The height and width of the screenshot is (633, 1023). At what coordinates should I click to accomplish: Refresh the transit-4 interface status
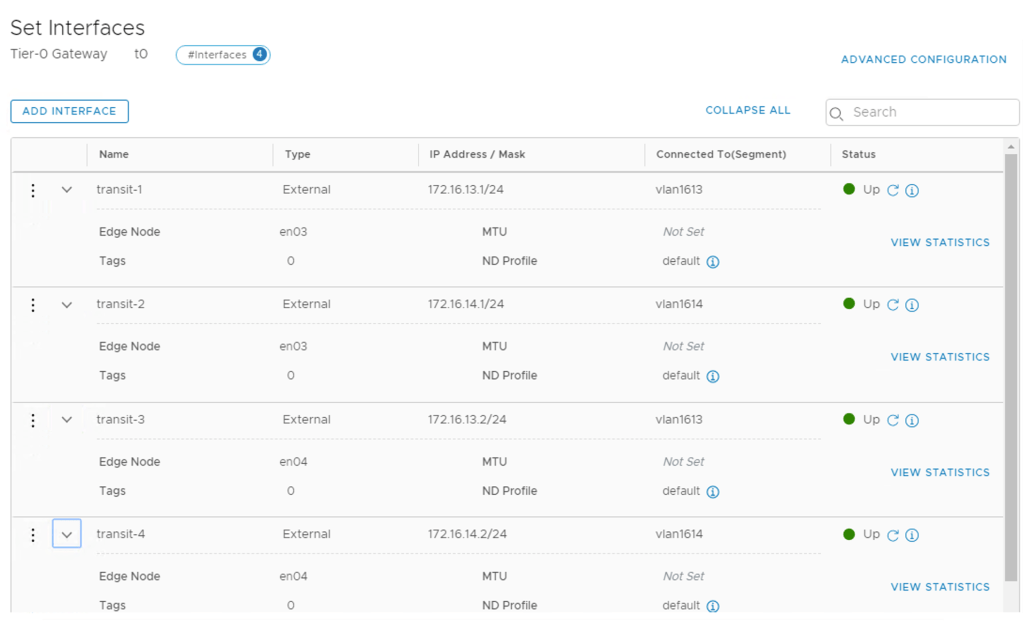click(894, 534)
